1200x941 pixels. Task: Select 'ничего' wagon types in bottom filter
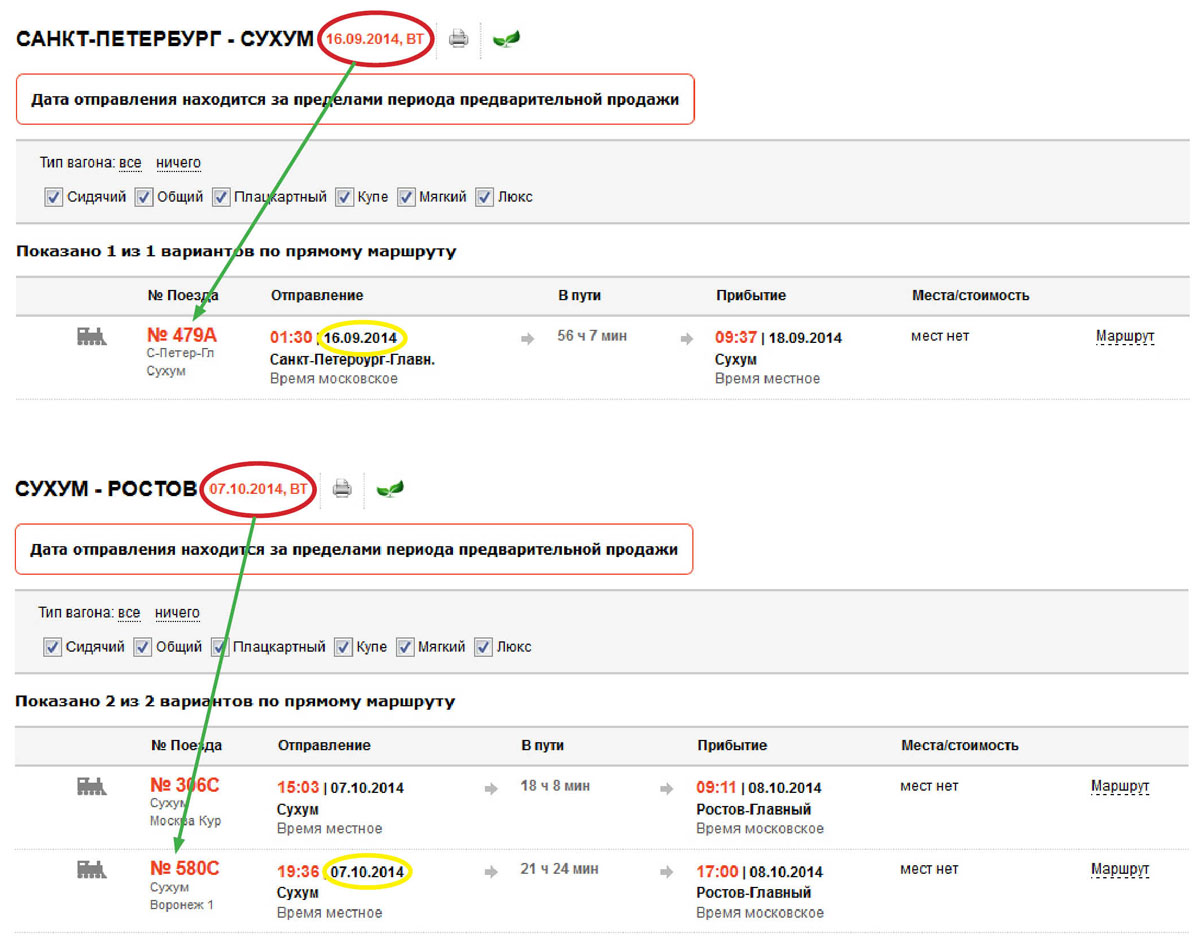pyautogui.click(x=177, y=612)
